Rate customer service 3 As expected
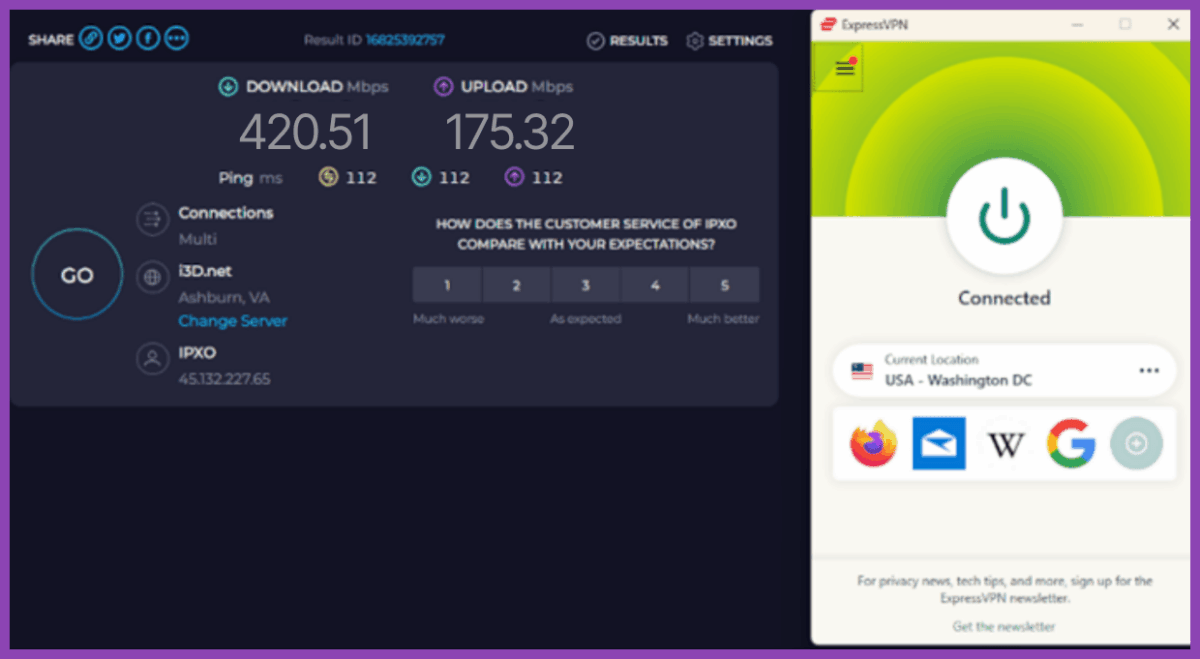The height and width of the screenshot is (659, 1200). [586, 285]
